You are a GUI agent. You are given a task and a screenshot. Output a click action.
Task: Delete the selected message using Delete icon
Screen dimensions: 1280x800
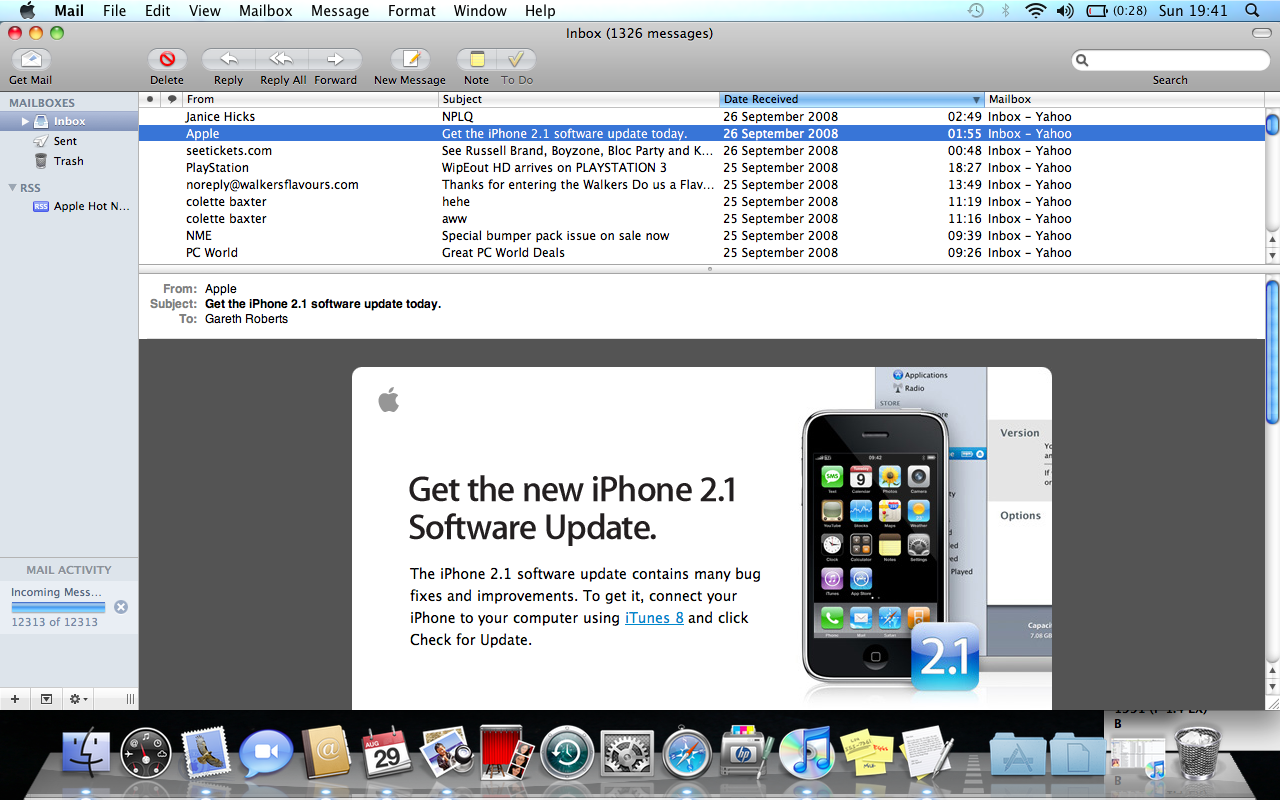click(x=167, y=60)
